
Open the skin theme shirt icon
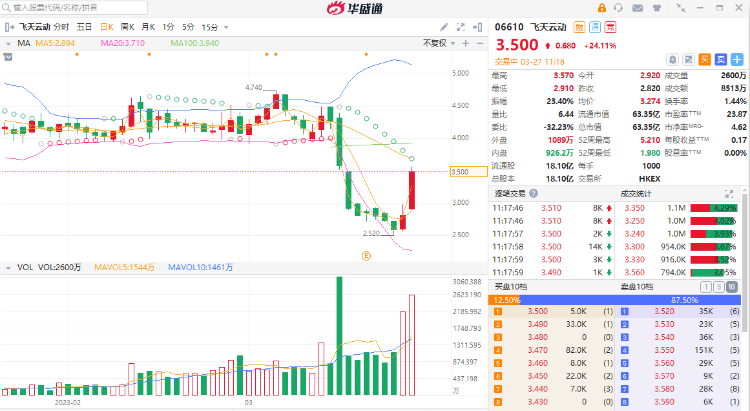(x=657, y=8)
